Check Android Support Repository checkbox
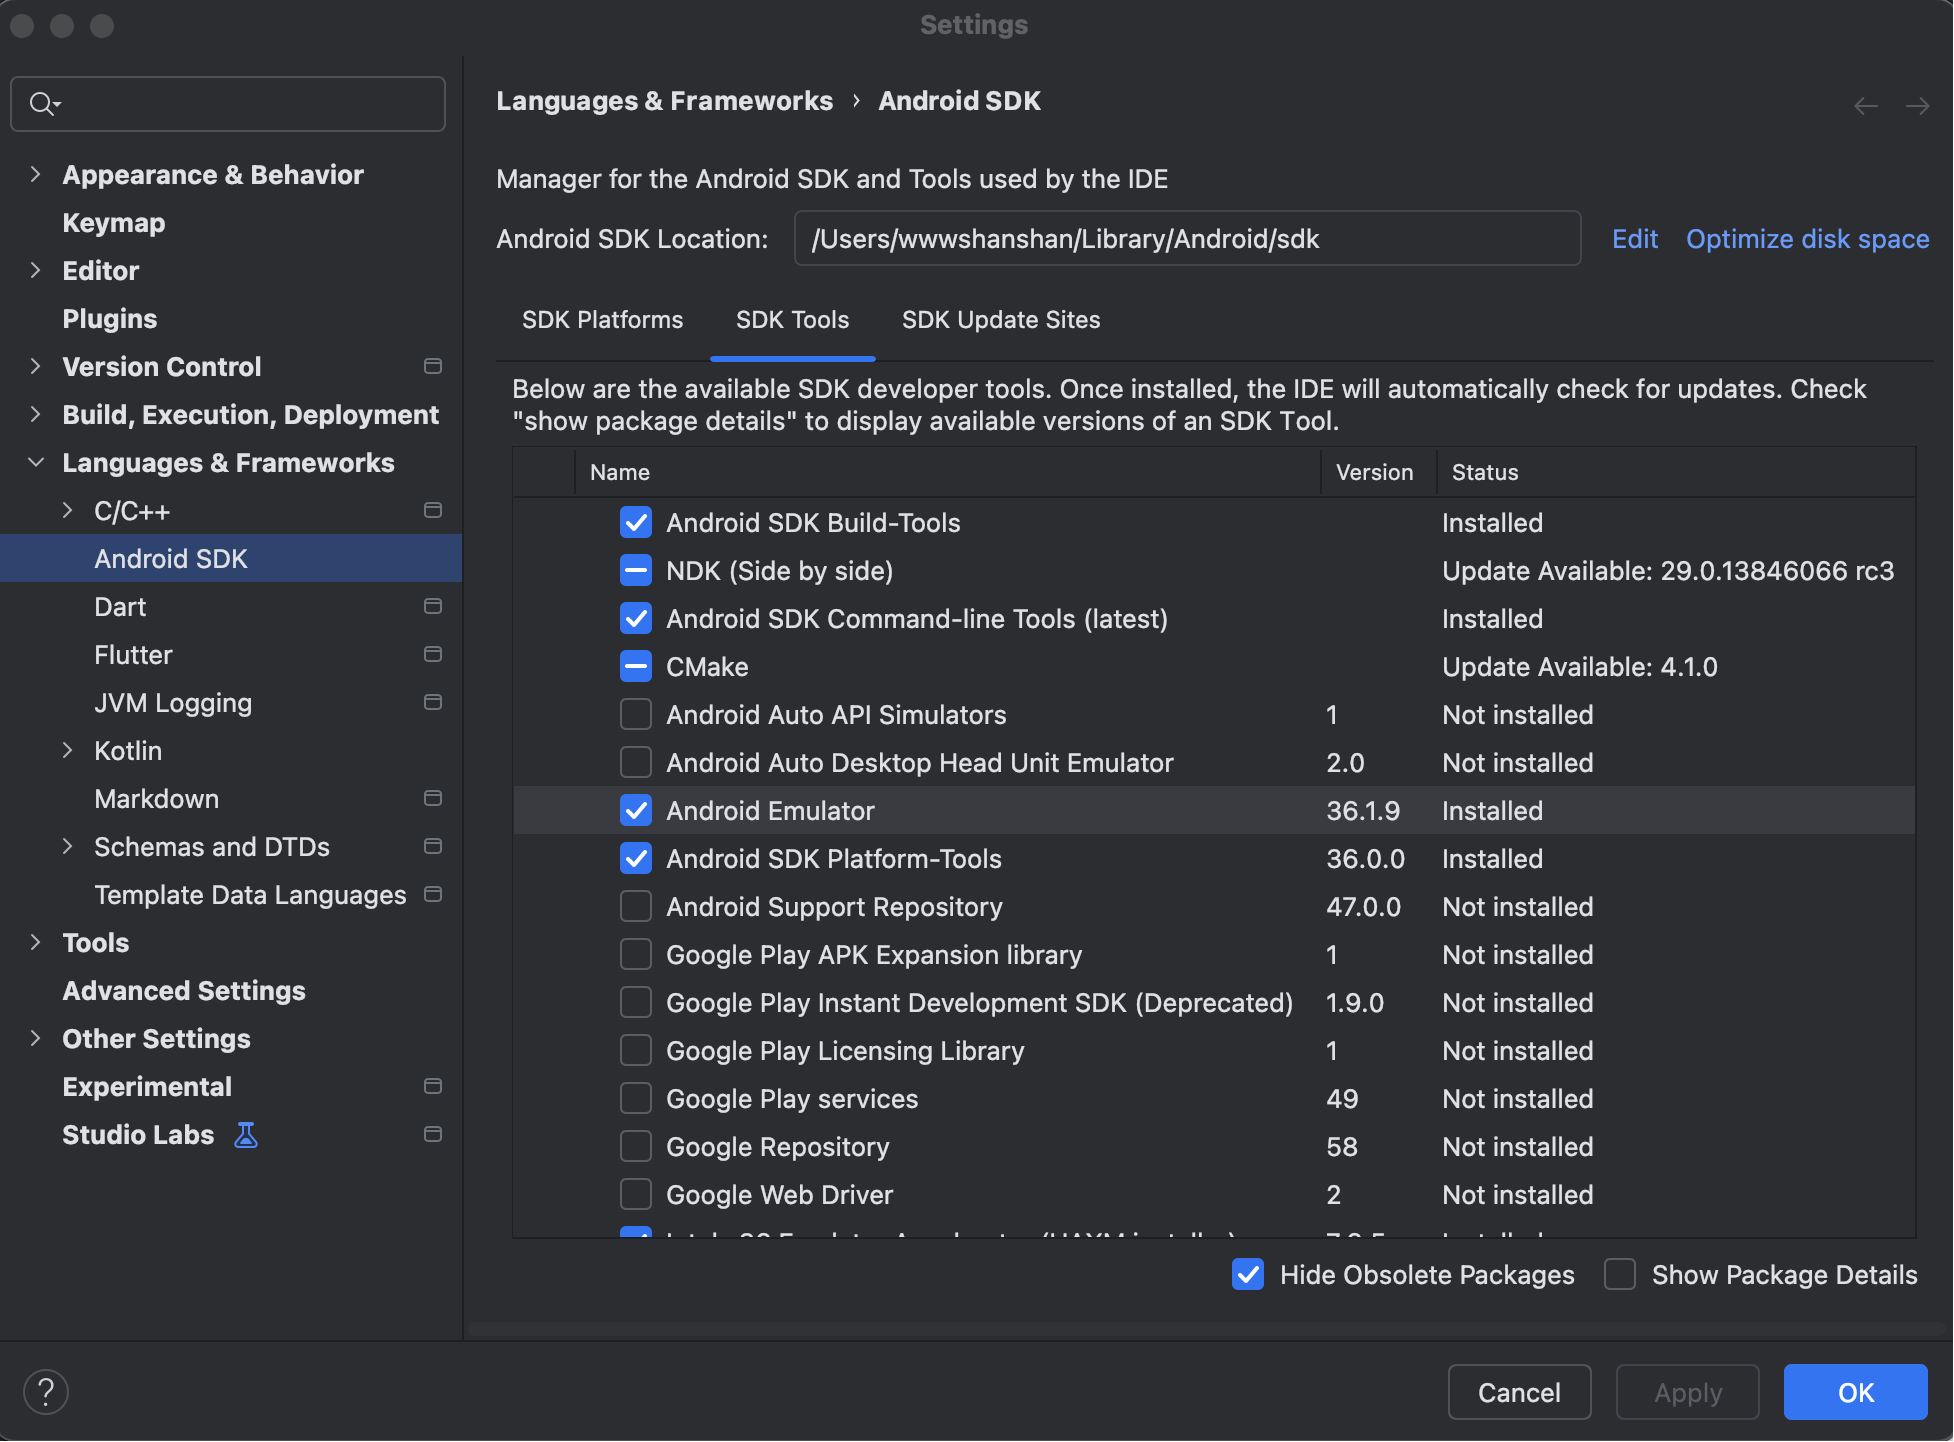Screen dimensions: 1954x1442 636,907
